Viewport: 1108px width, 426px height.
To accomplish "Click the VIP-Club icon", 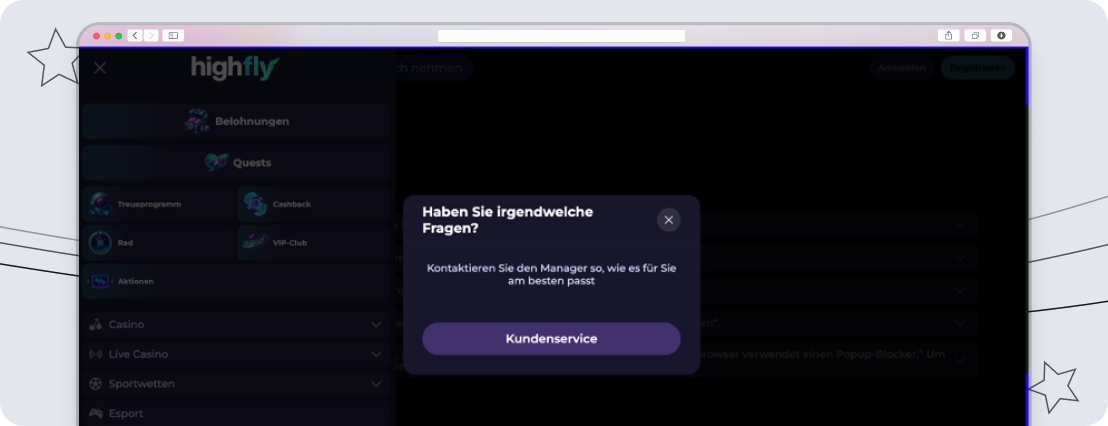I will point(255,242).
